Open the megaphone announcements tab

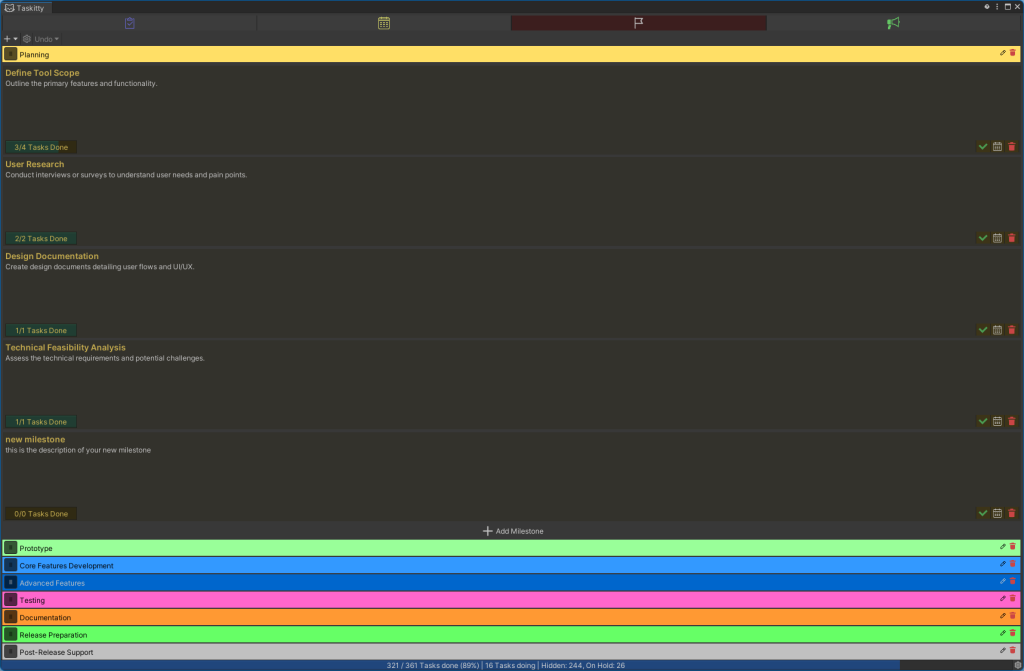click(x=893, y=23)
